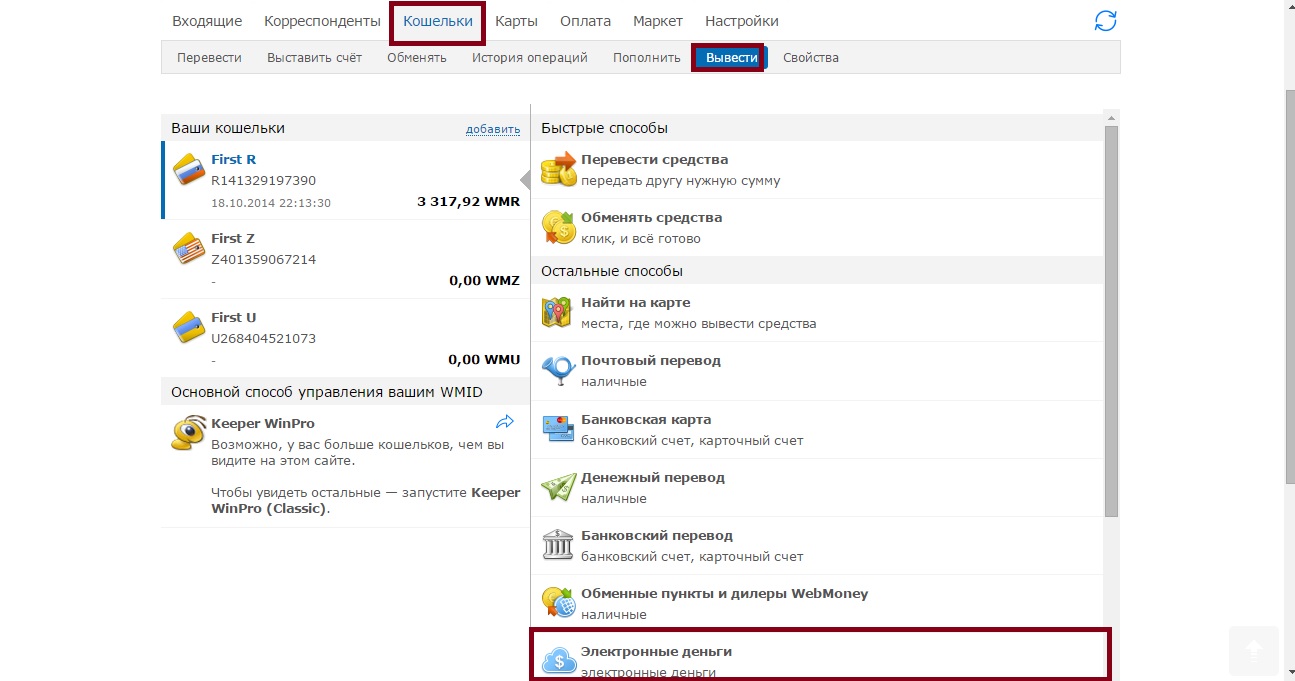Image resolution: width=1295 pixels, height=681 pixels.
Task: Click the map icon for Найти на карте
Action: coord(556,312)
